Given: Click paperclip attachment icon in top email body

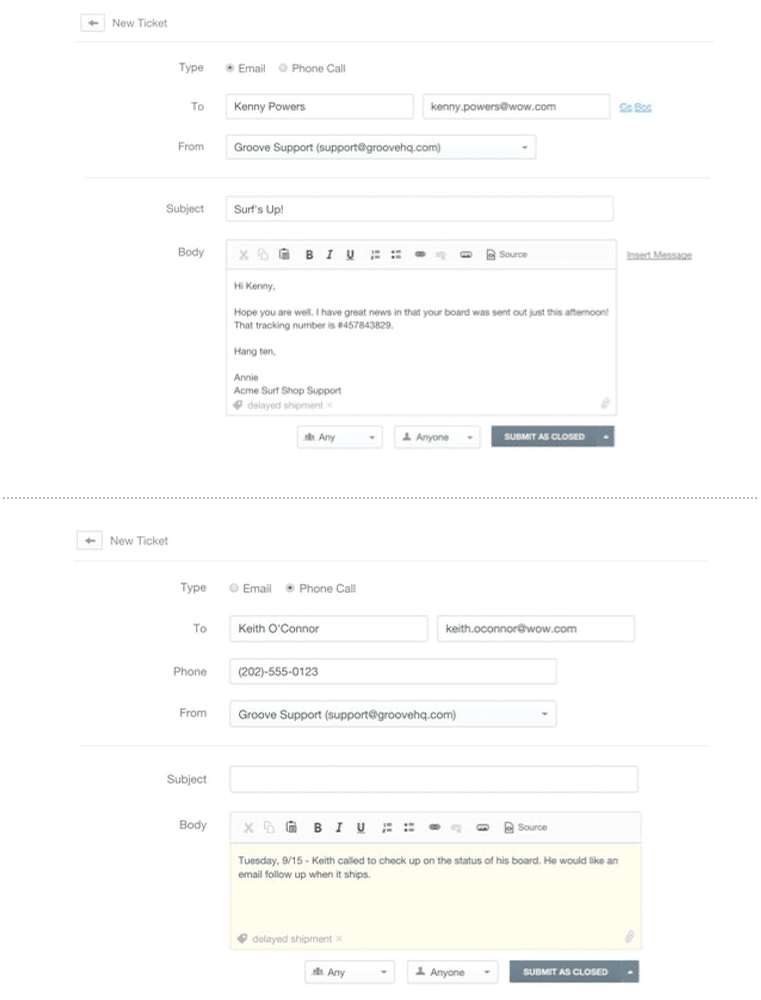Looking at the screenshot, I should click(605, 403).
